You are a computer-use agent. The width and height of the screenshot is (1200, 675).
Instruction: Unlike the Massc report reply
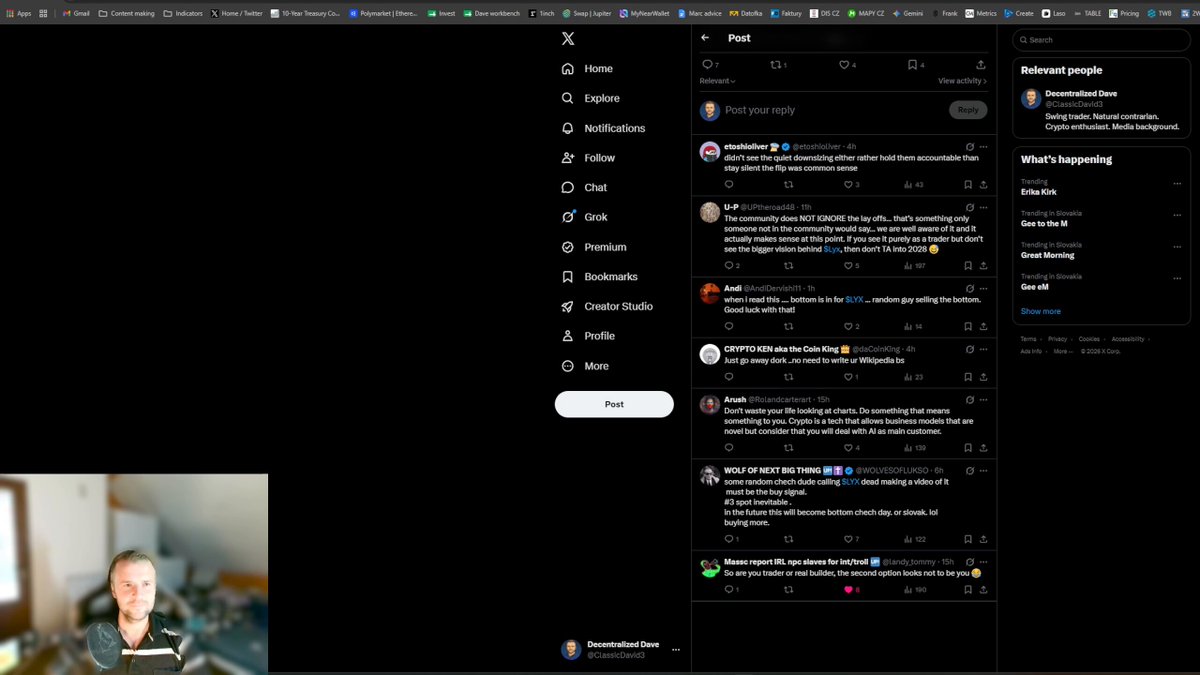click(x=852, y=589)
